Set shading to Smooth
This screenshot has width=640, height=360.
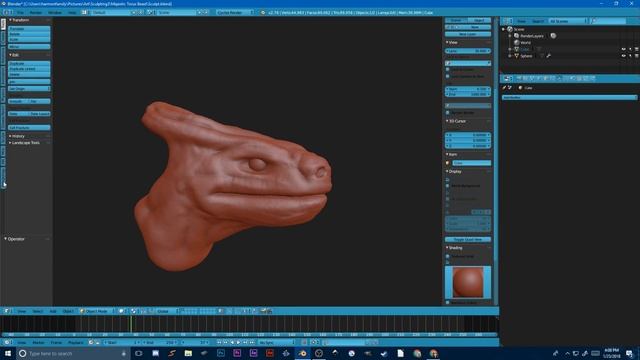(x=18, y=101)
